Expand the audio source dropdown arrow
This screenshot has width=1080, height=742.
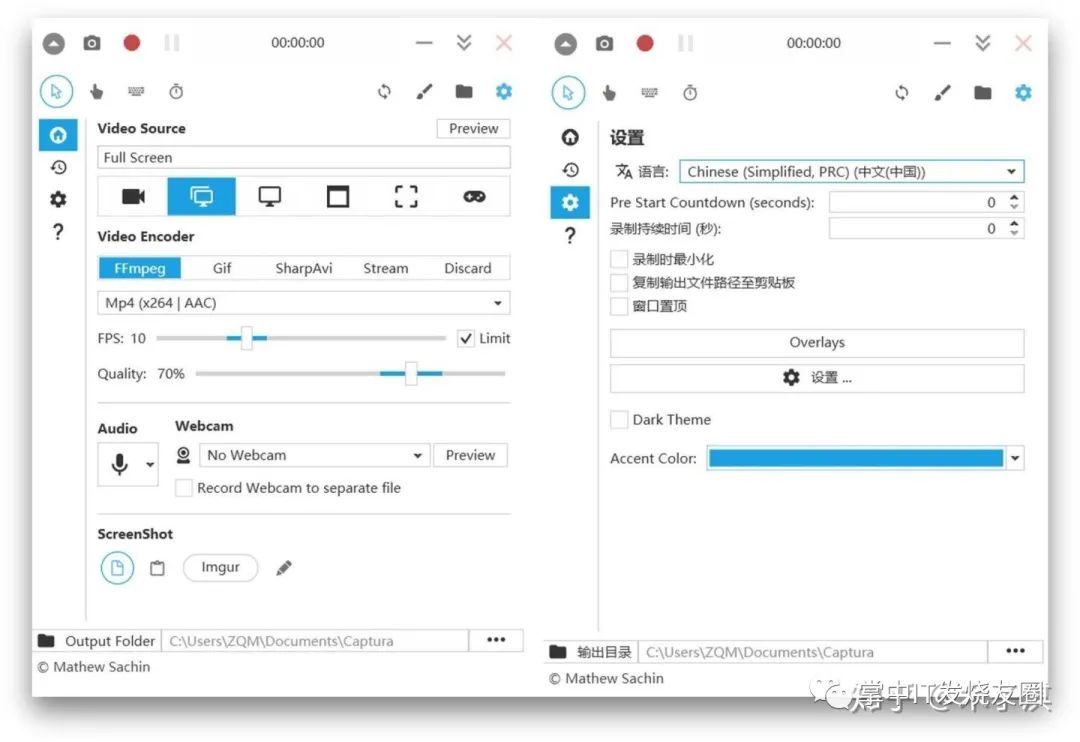click(x=150, y=464)
